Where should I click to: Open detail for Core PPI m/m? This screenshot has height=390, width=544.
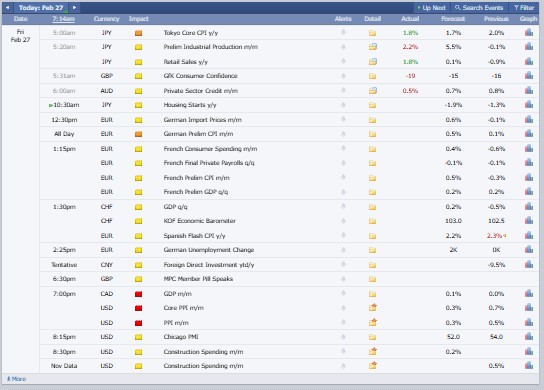pyautogui.click(x=373, y=307)
